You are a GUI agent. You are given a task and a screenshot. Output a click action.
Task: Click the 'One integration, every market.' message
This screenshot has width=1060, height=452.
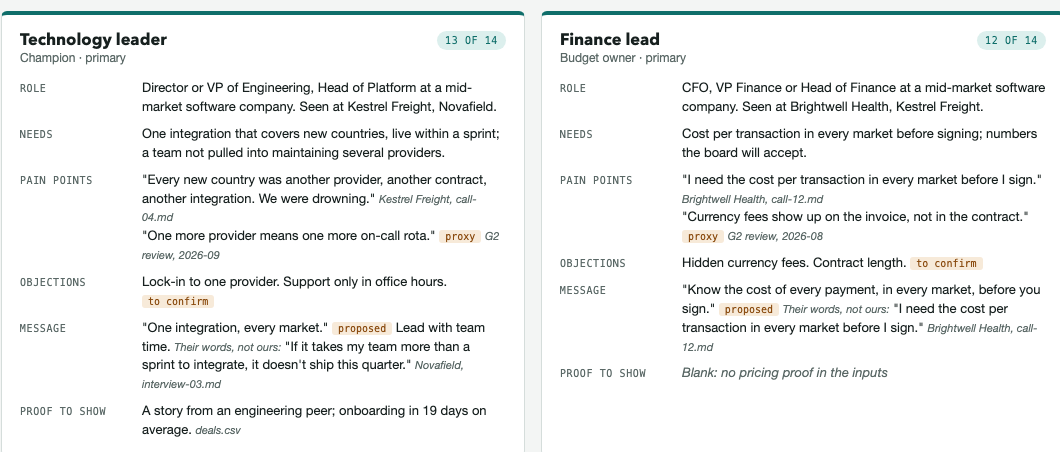point(235,328)
